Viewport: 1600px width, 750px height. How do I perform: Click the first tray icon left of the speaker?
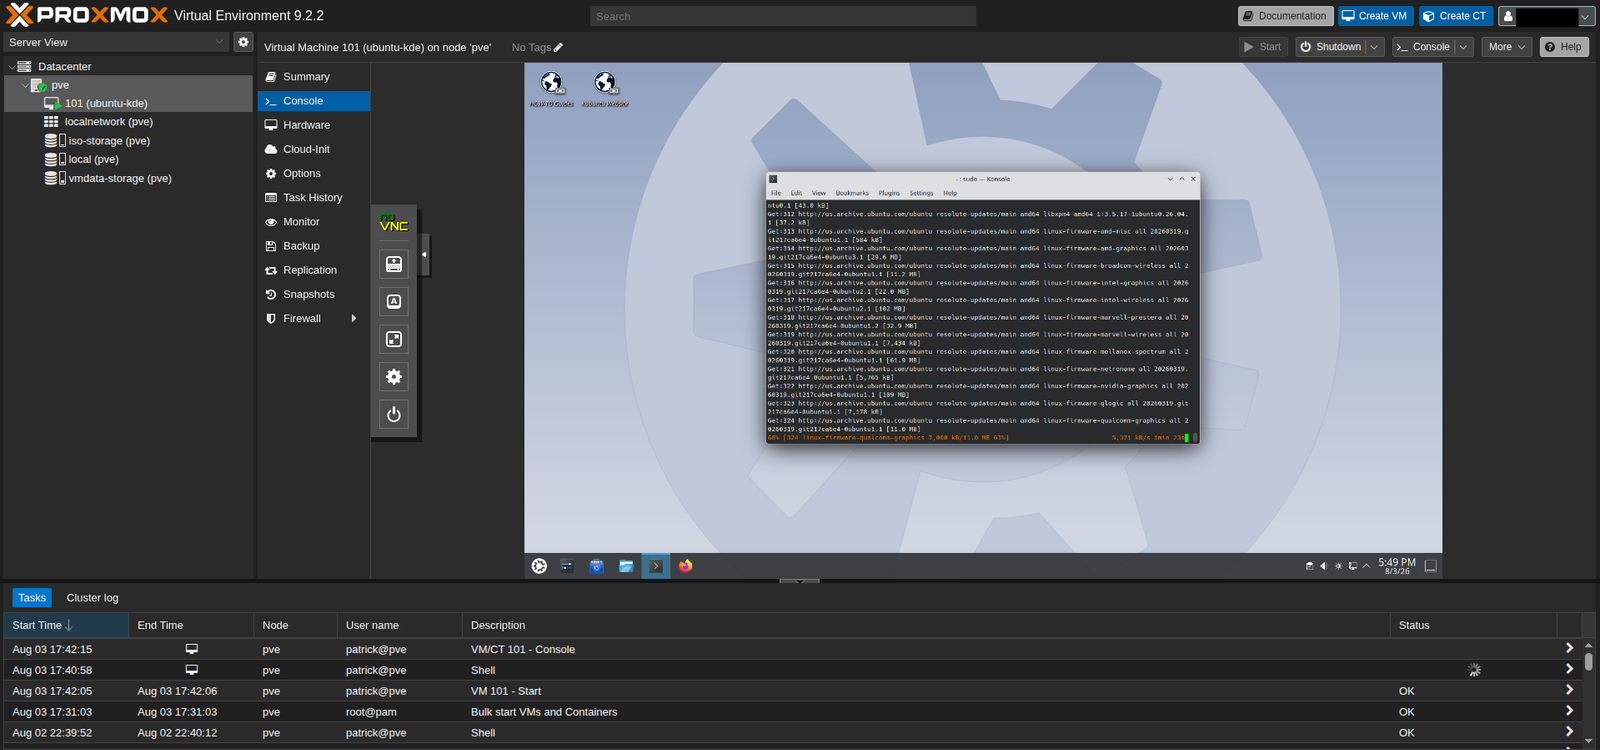(x=1310, y=566)
